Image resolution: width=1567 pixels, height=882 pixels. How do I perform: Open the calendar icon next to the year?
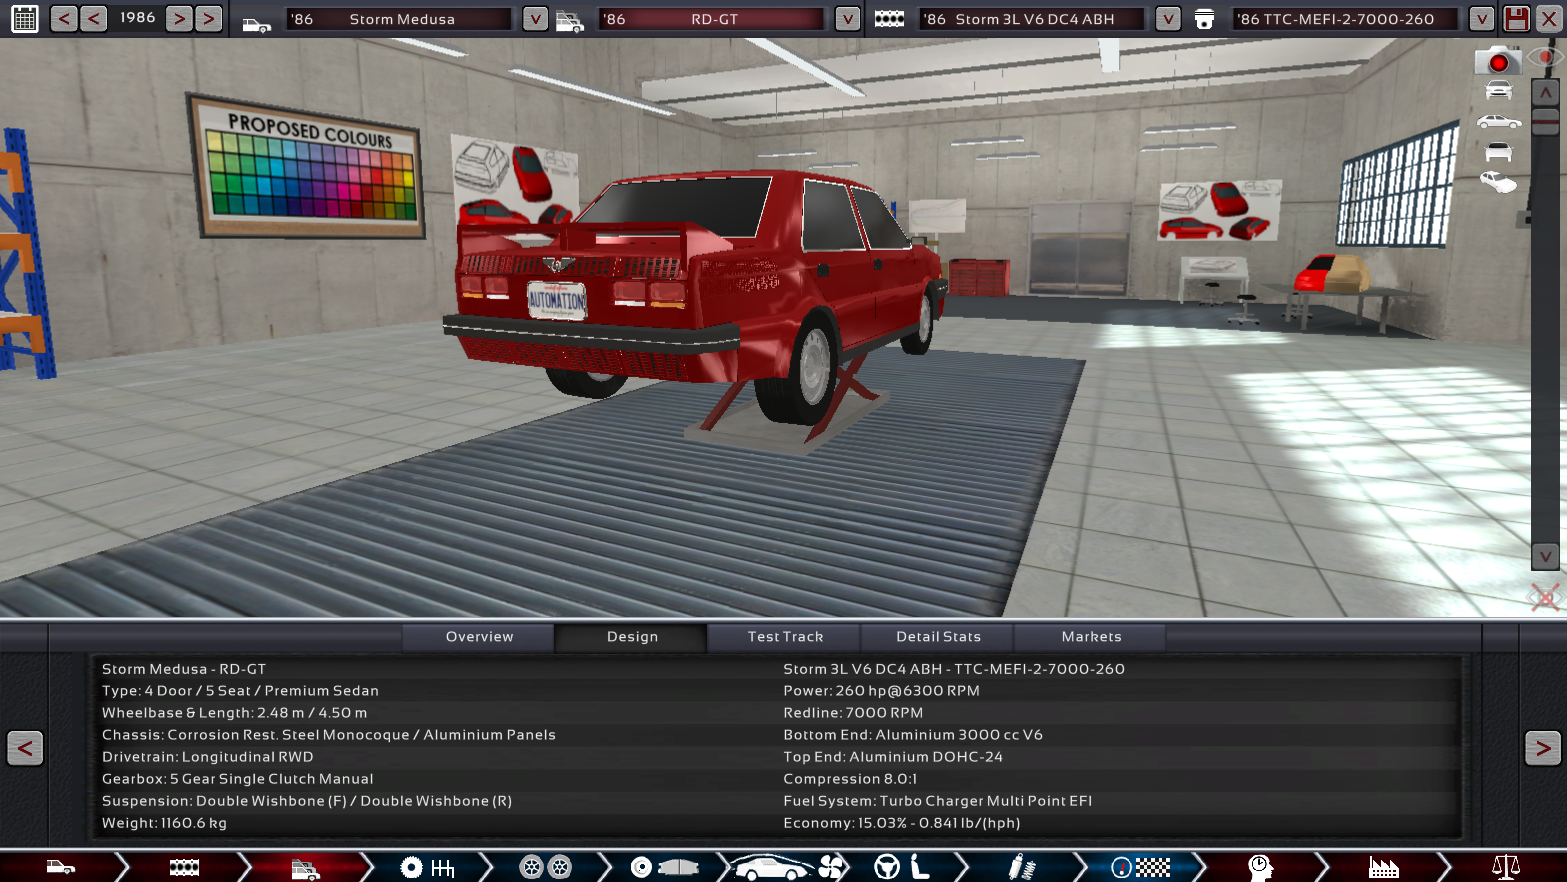24,19
